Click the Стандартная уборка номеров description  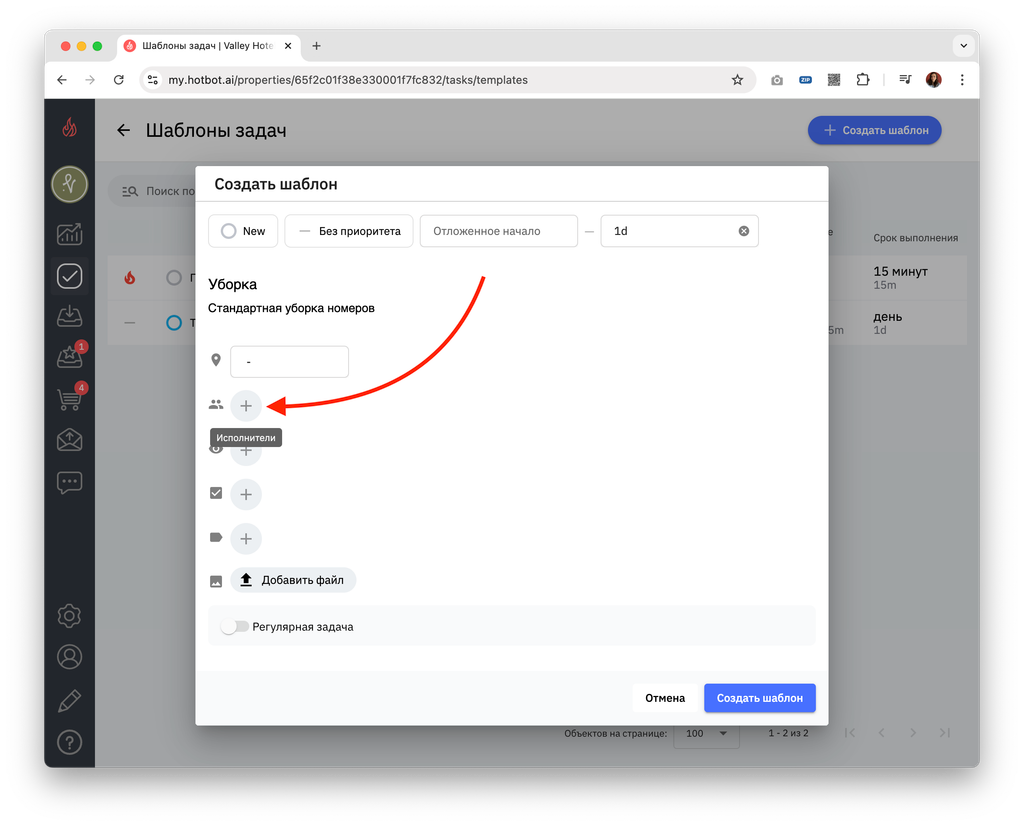coord(291,308)
